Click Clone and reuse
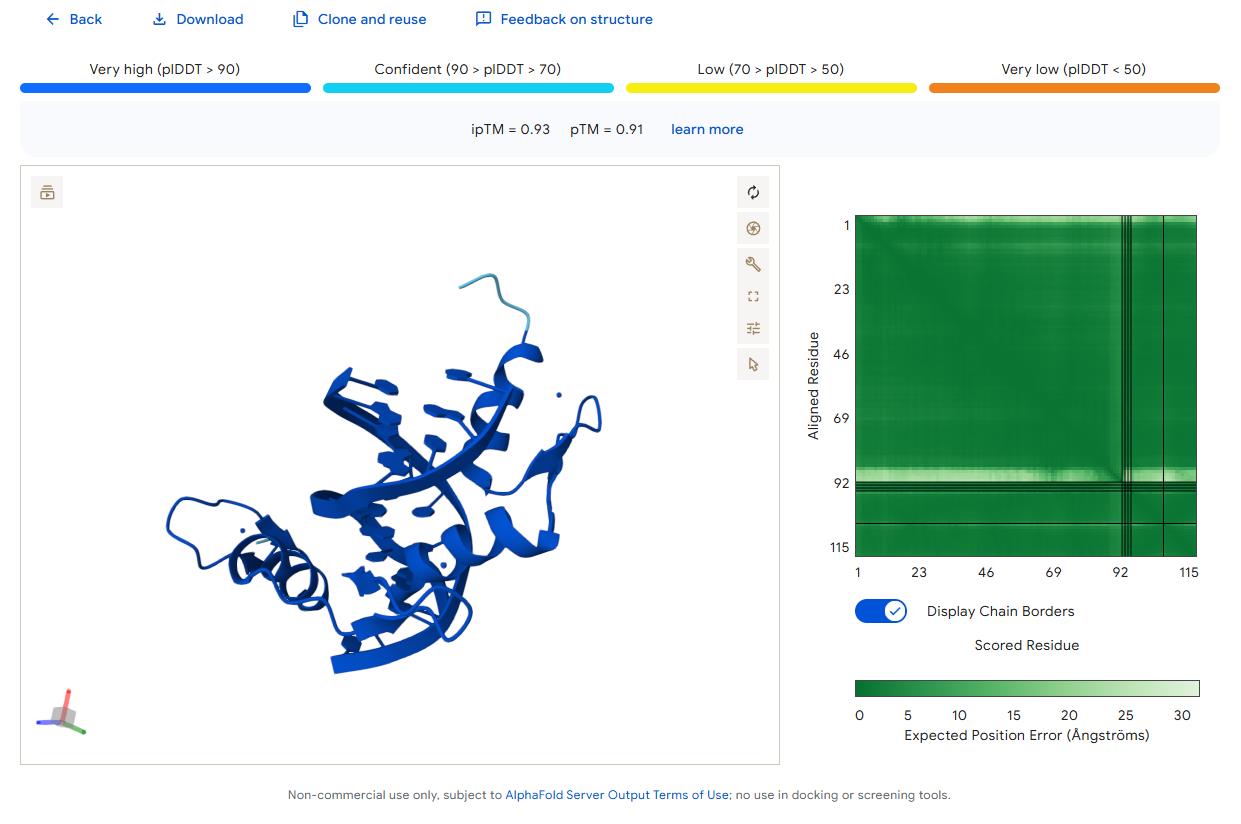 coord(360,19)
